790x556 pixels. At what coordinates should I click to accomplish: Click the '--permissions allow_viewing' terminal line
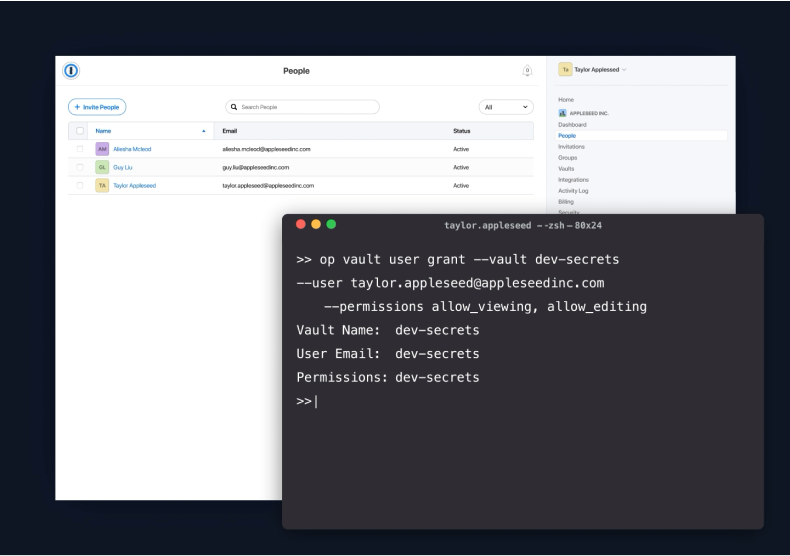coord(485,307)
